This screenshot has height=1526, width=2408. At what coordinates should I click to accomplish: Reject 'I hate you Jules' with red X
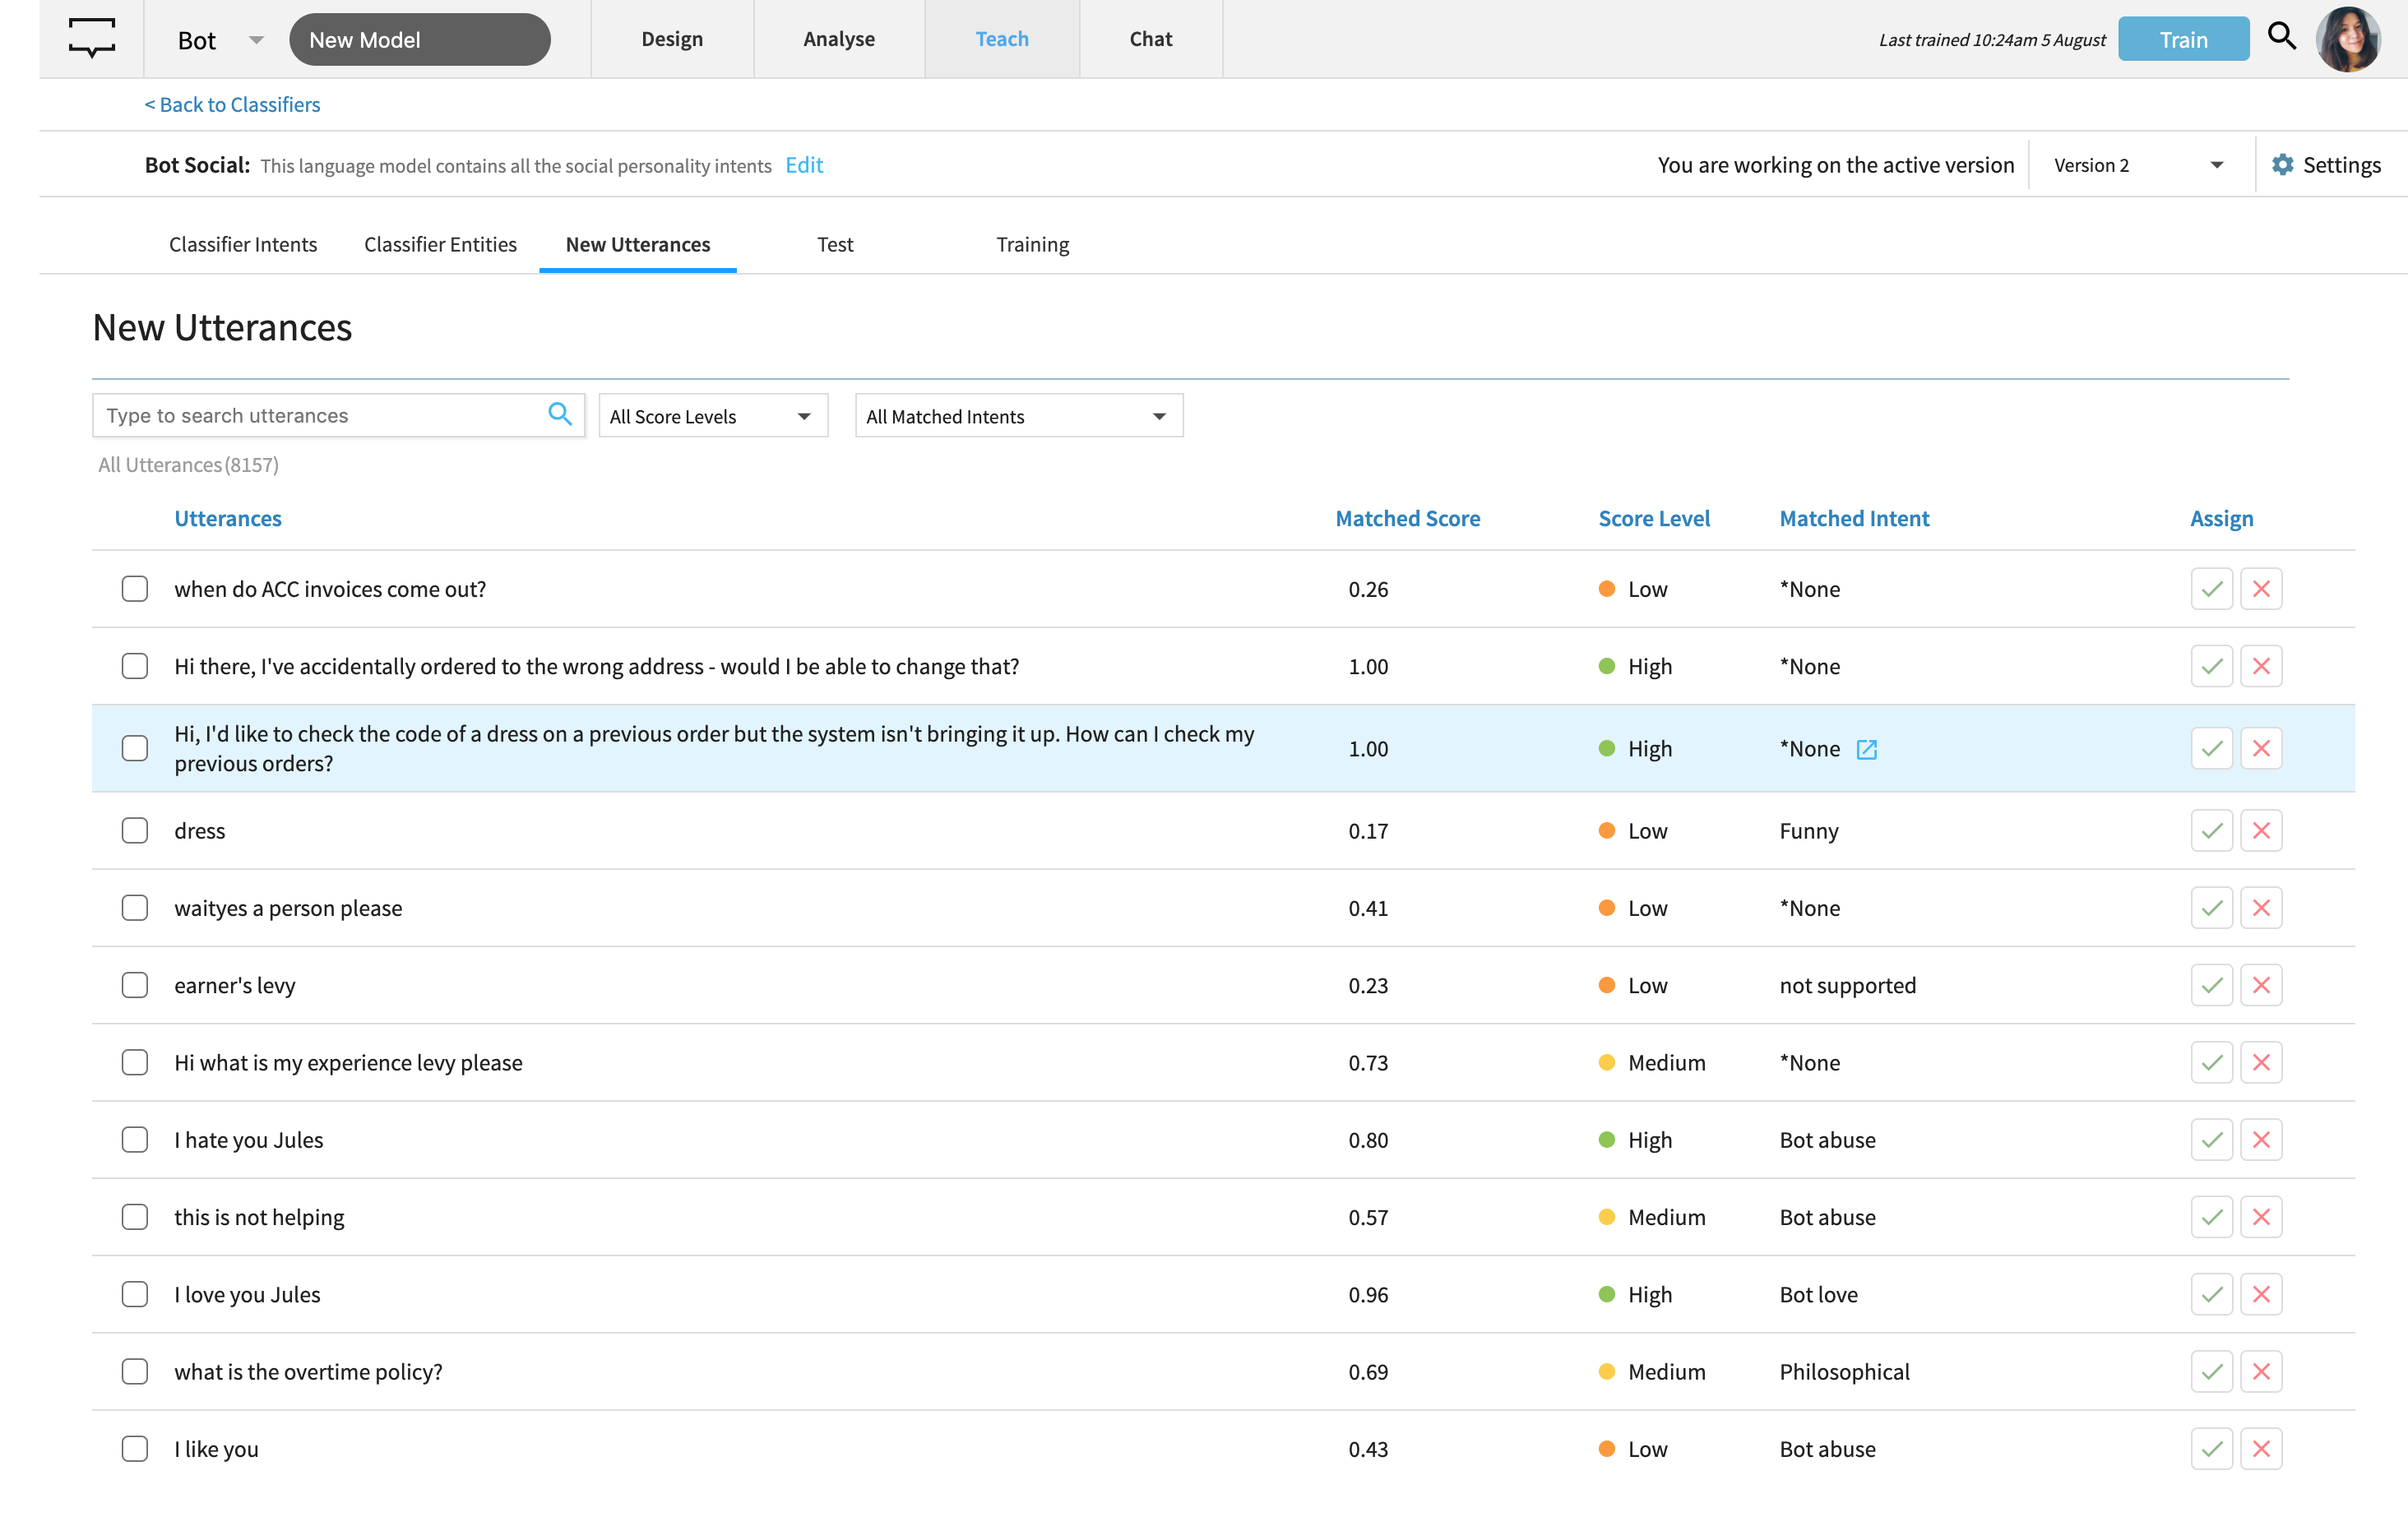(2260, 1140)
